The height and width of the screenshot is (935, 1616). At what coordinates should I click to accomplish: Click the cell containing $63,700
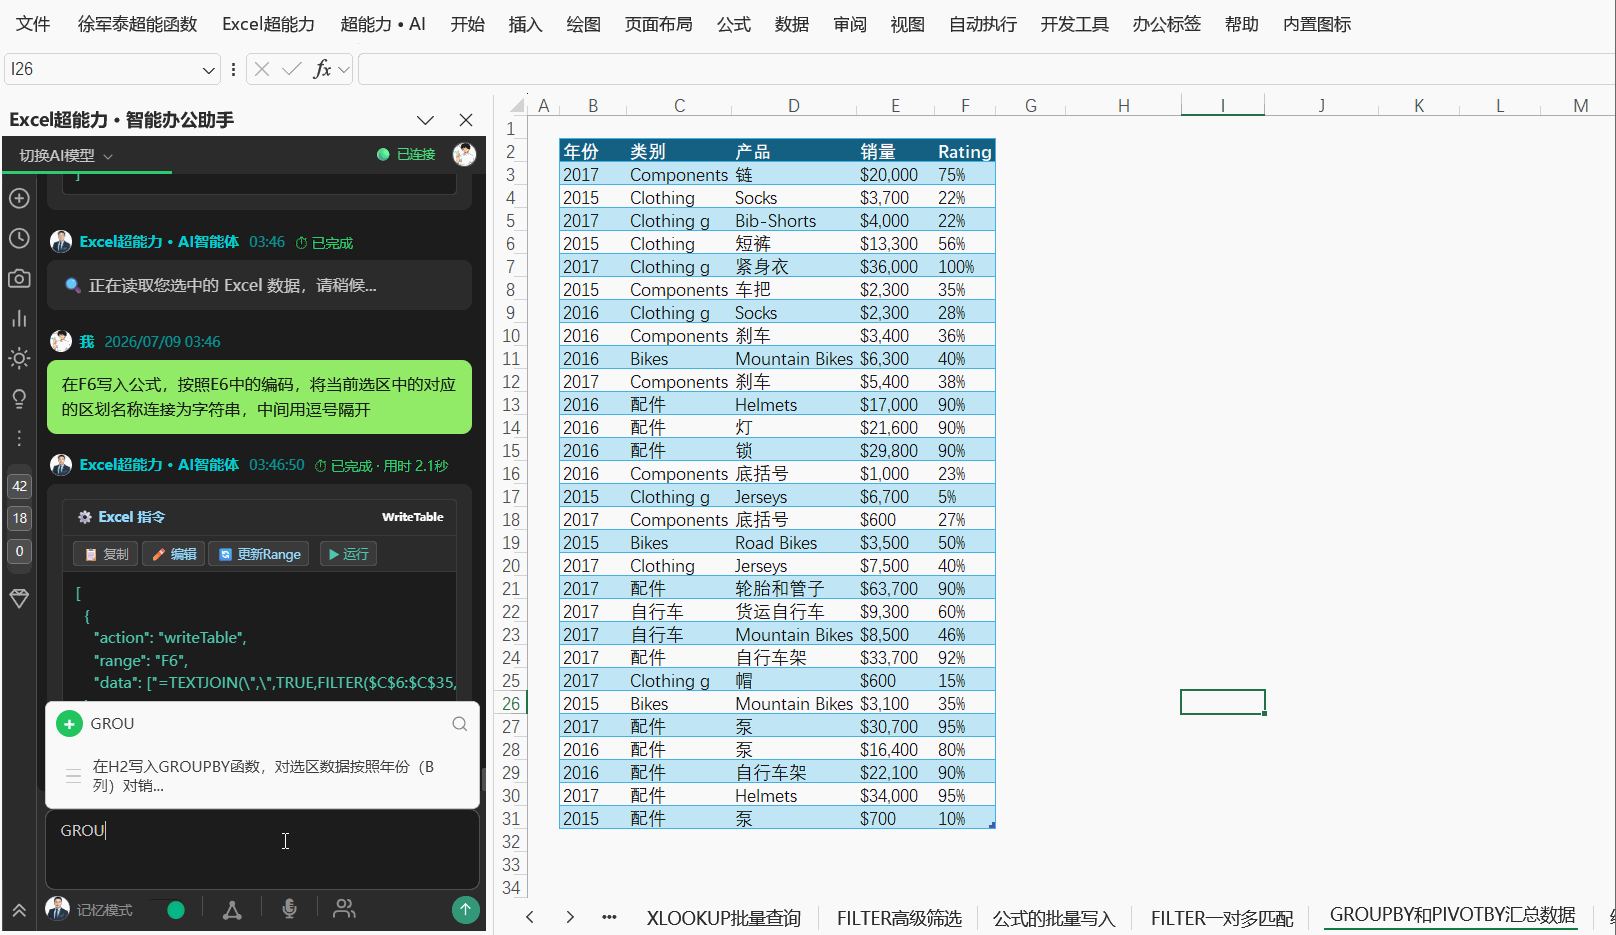coord(894,589)
